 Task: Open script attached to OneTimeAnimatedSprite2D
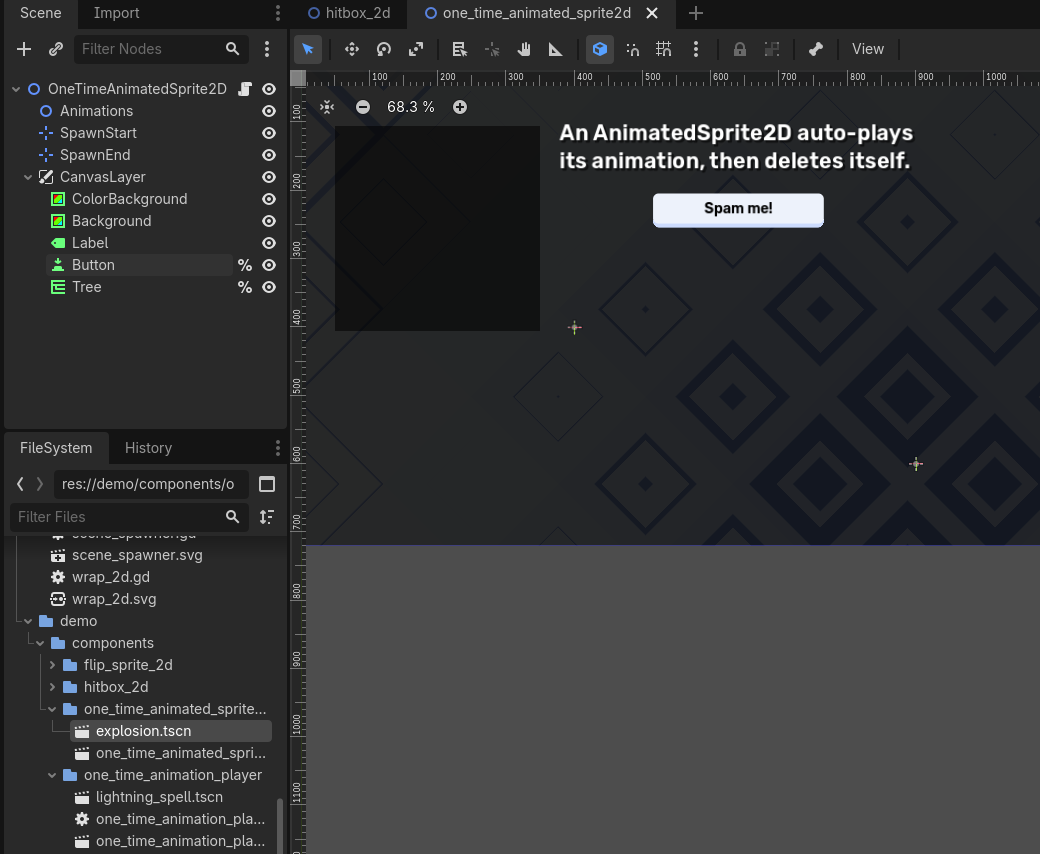point(245,89)
